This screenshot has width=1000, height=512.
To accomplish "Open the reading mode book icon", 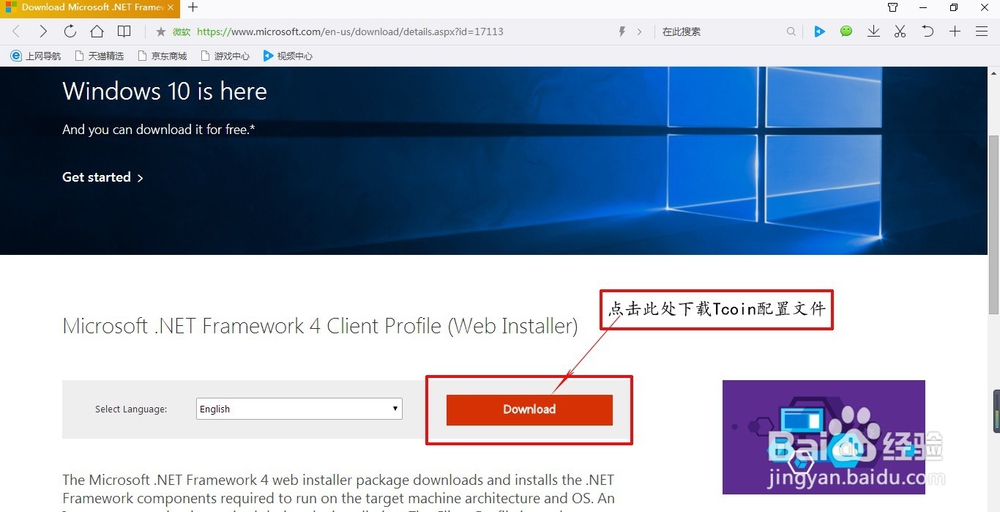I will (x=124, y=31).
